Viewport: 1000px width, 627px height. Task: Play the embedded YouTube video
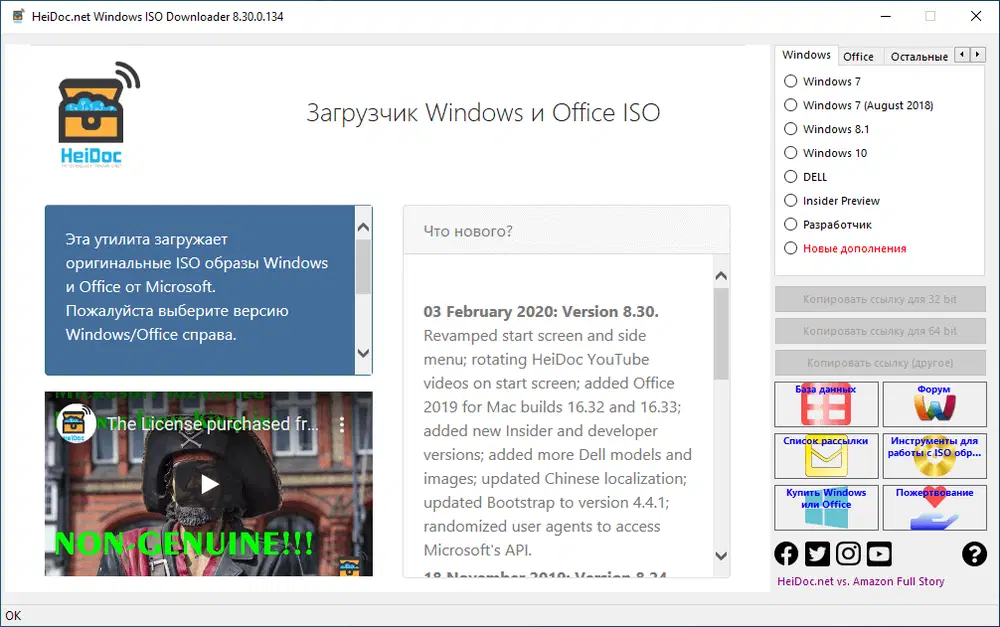point(209,484)
